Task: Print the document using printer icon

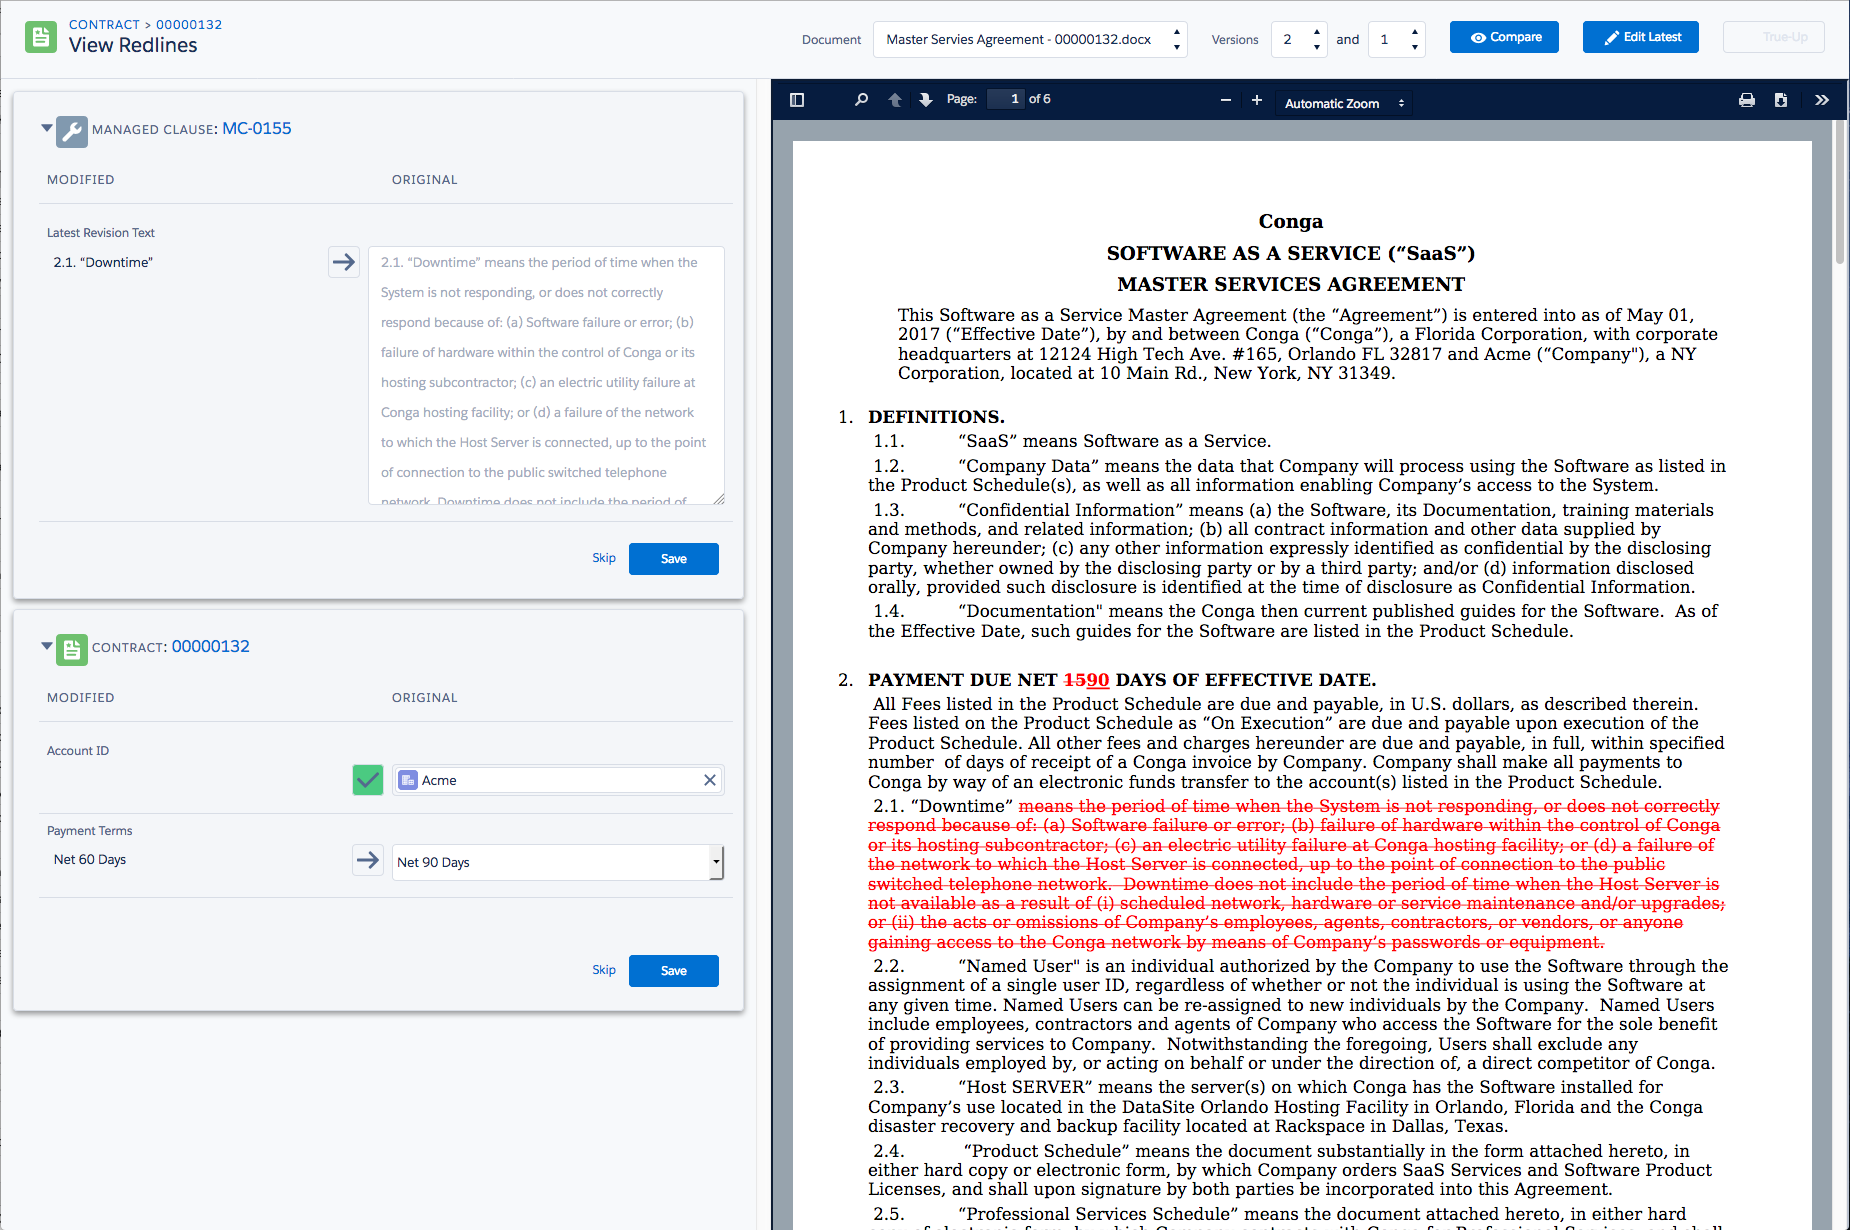Action: [x=1746, y=100]
